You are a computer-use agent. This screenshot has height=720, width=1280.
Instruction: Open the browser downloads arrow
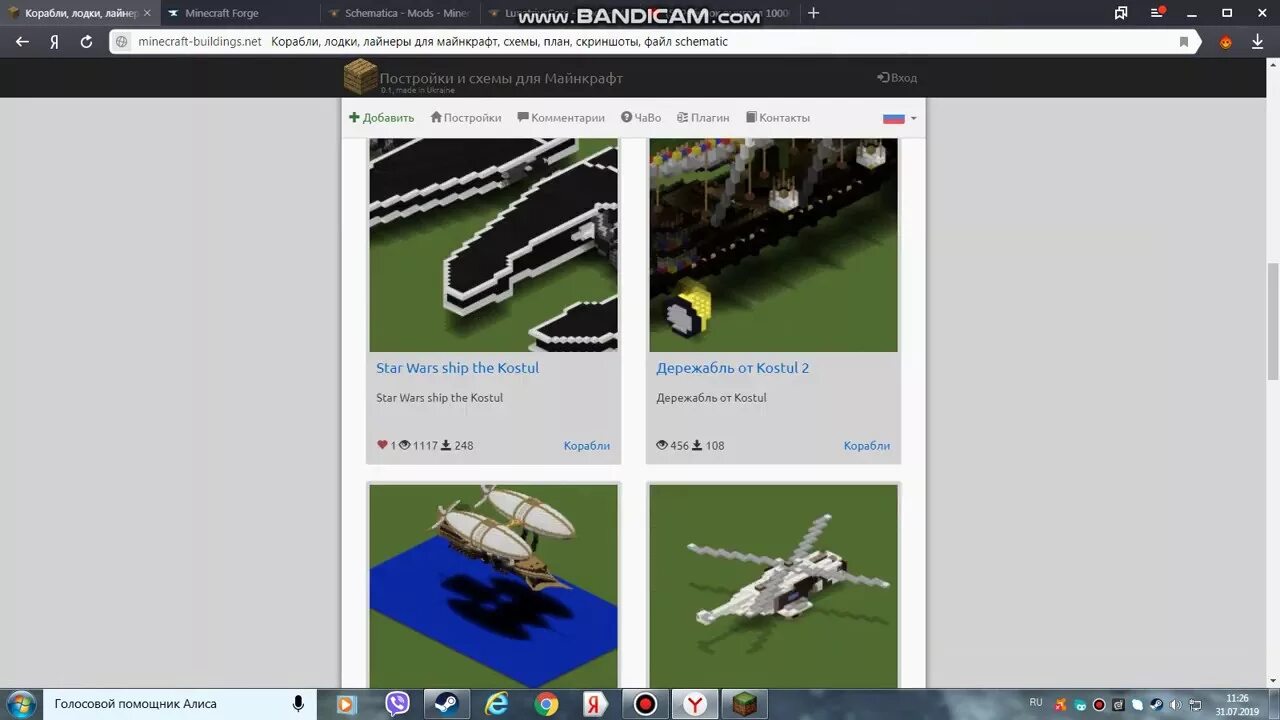click(x=1258, y=42)
